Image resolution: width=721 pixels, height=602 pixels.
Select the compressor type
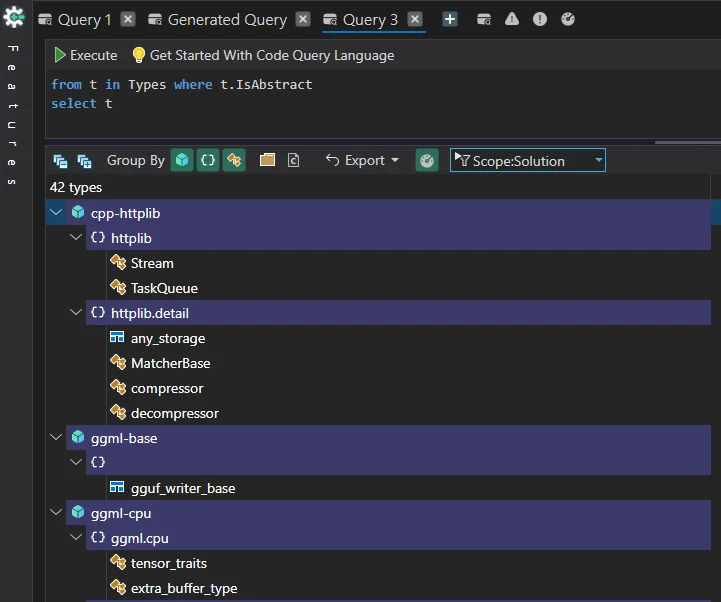click(x=167, y=388)
